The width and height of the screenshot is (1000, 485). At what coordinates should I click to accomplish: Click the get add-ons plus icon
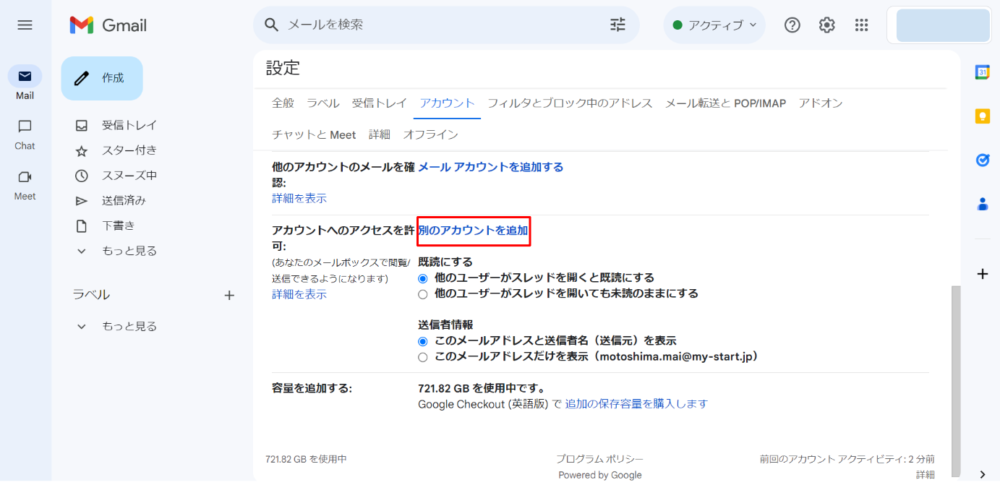[982, 274]
